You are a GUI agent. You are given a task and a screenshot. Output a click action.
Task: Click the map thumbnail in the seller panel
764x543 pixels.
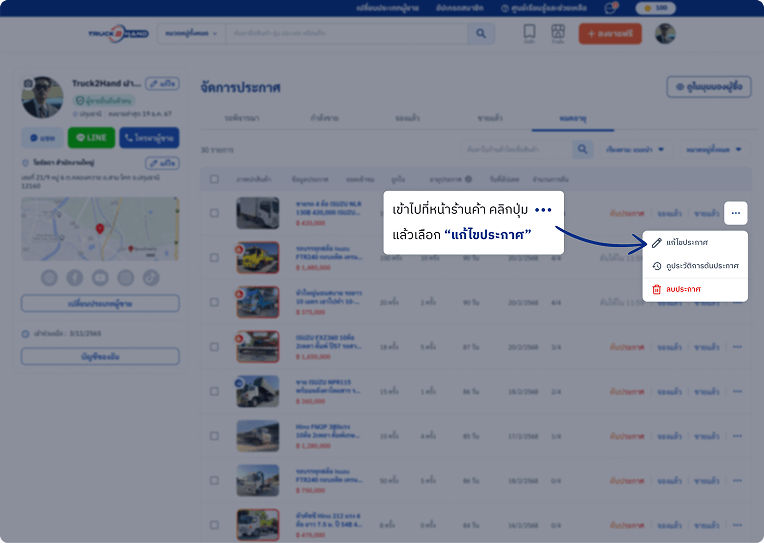(100, 228)
